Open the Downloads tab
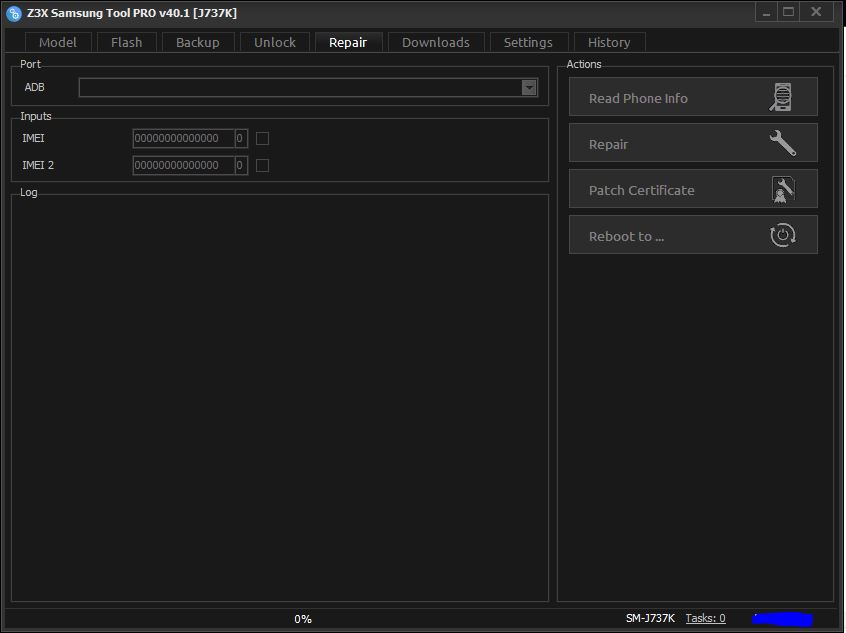The height and width of the screenshot is (633, 846). pyautogui.click(x=435, y=42)
